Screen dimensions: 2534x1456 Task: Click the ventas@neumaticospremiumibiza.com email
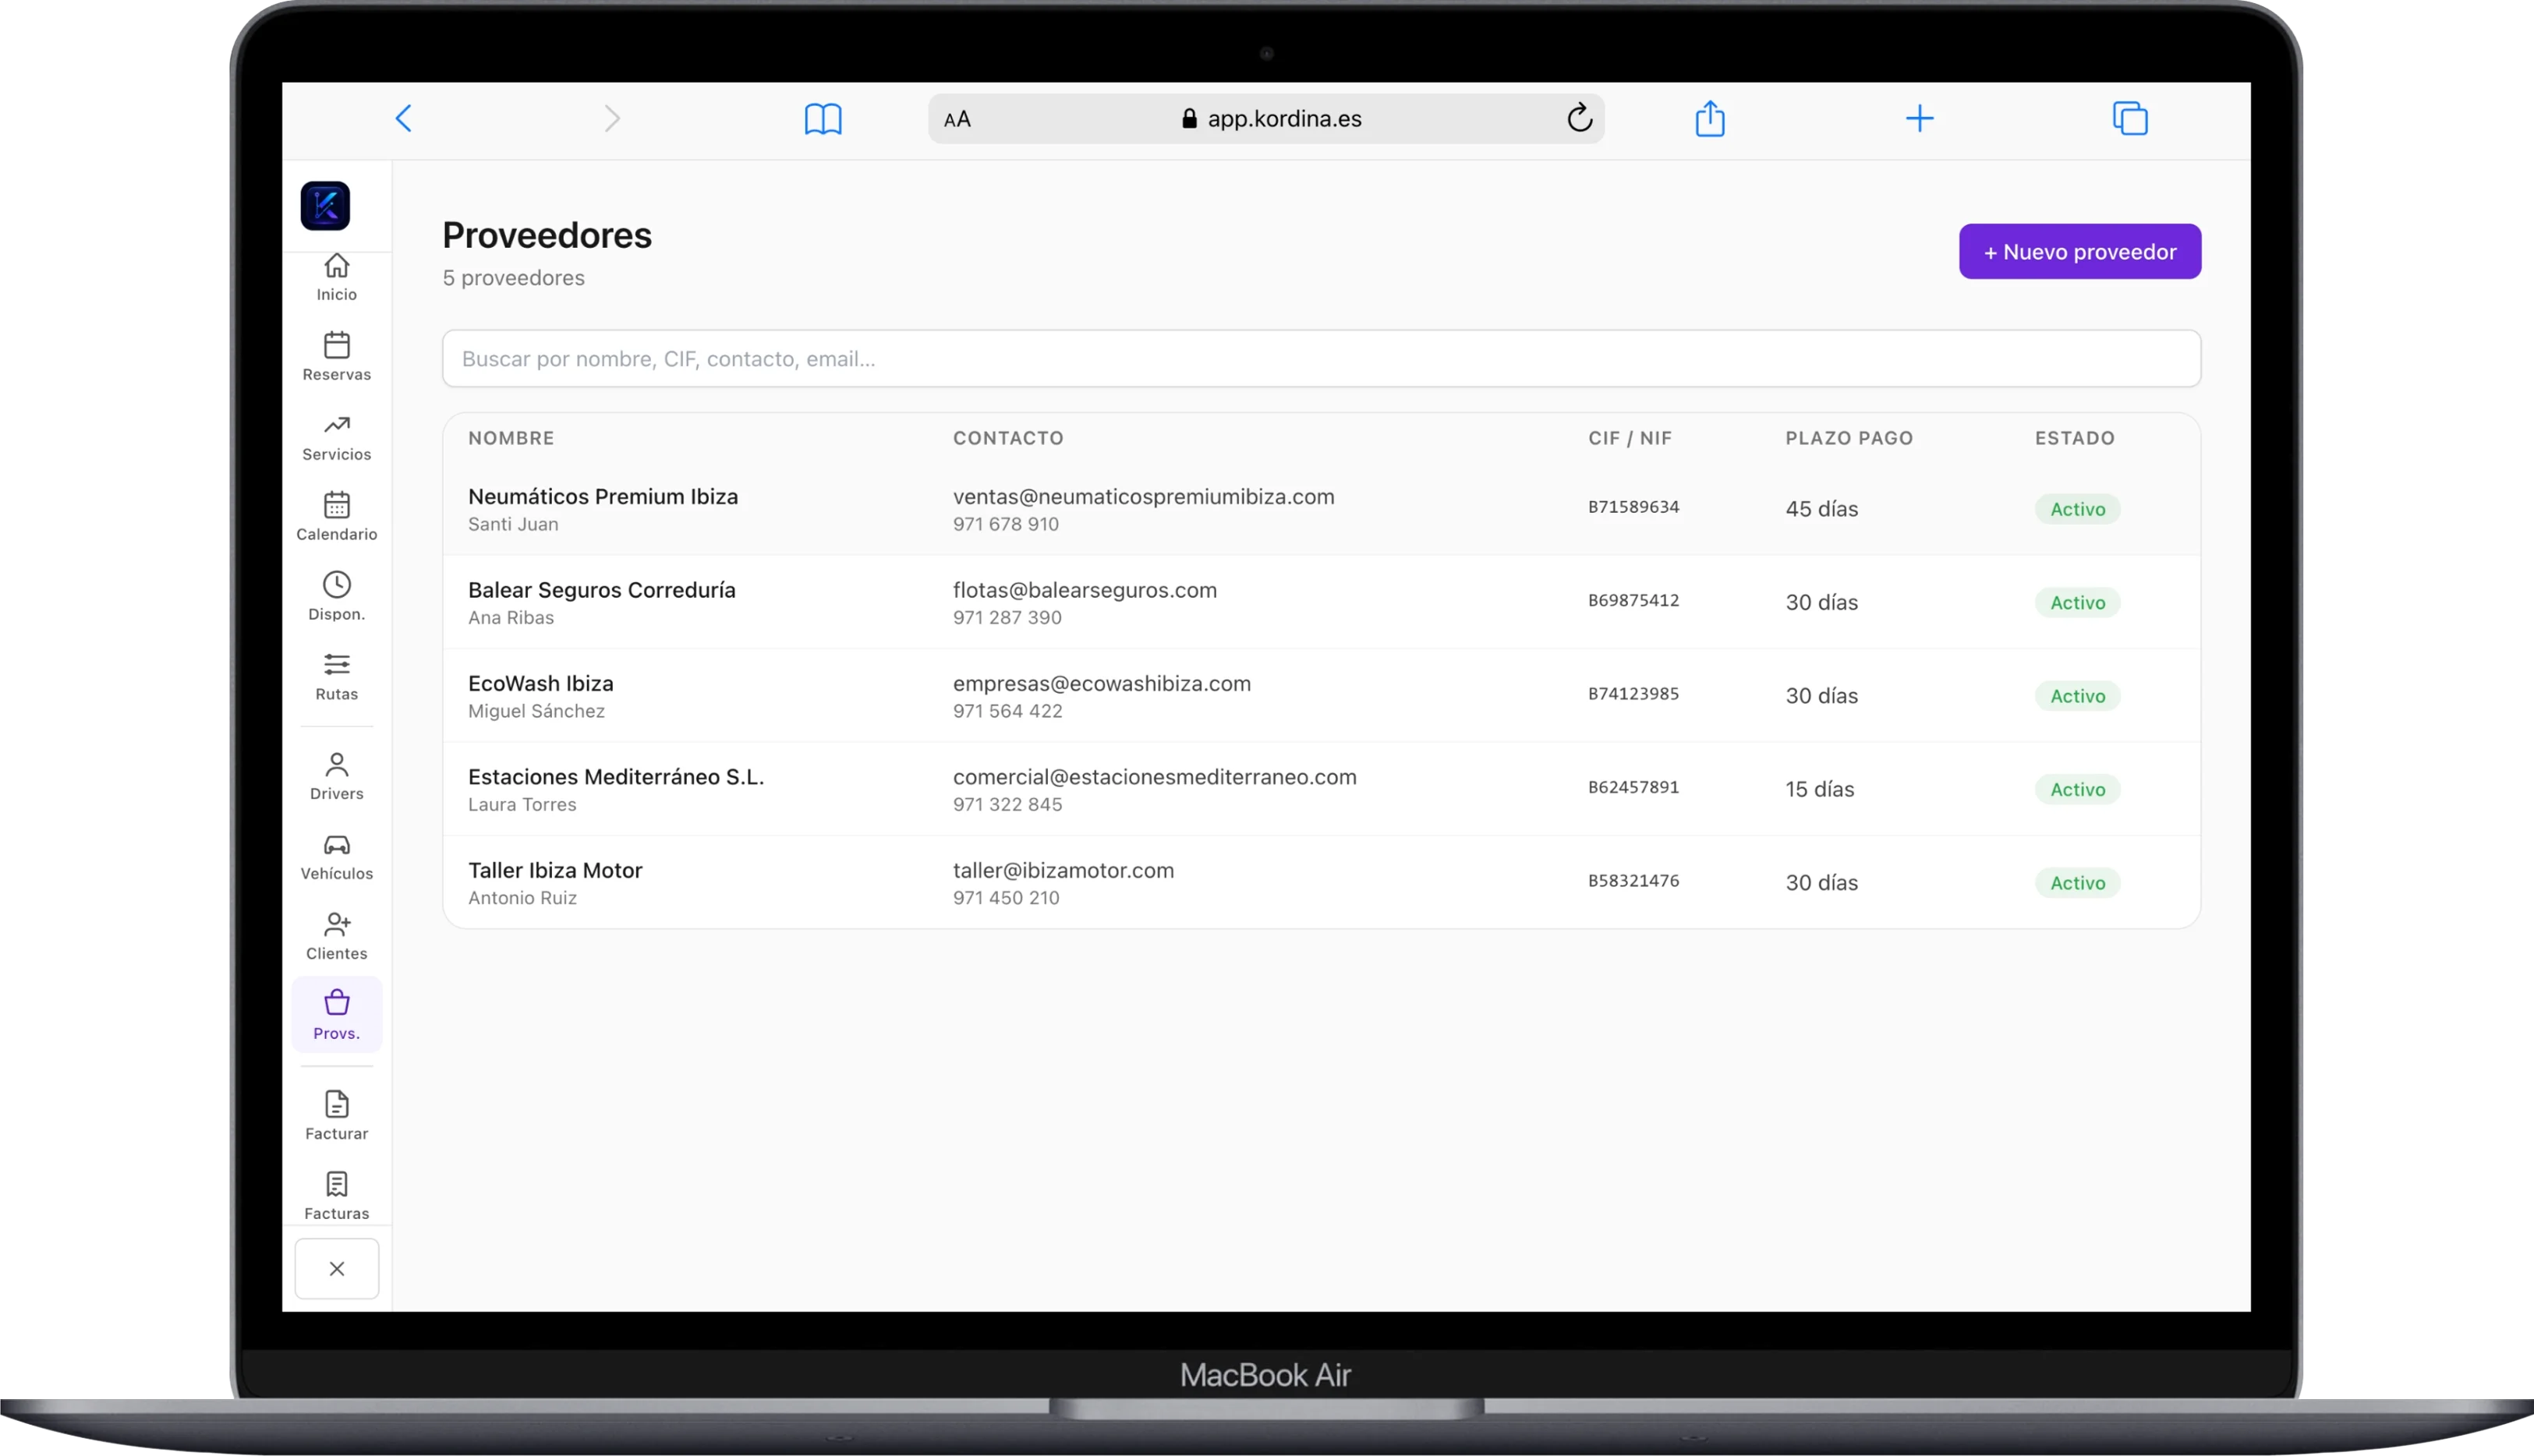tap(1143, 497)
